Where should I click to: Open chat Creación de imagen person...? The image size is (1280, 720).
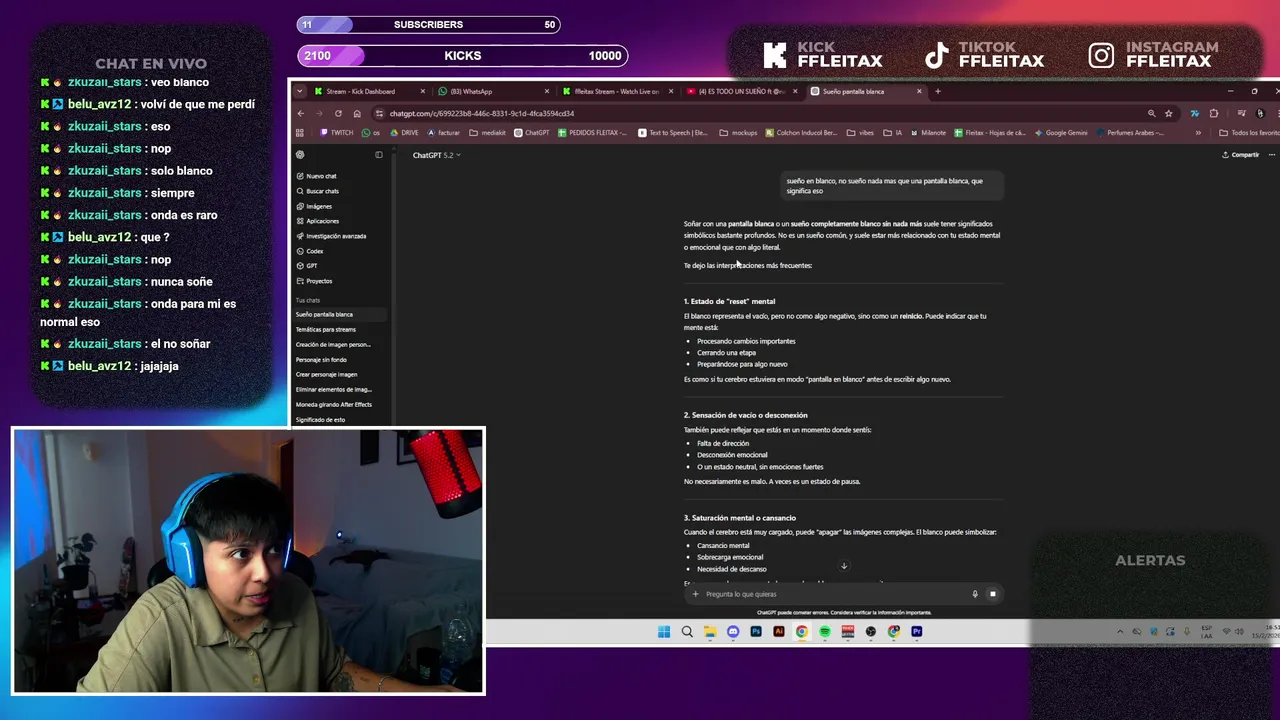[333, 344]
